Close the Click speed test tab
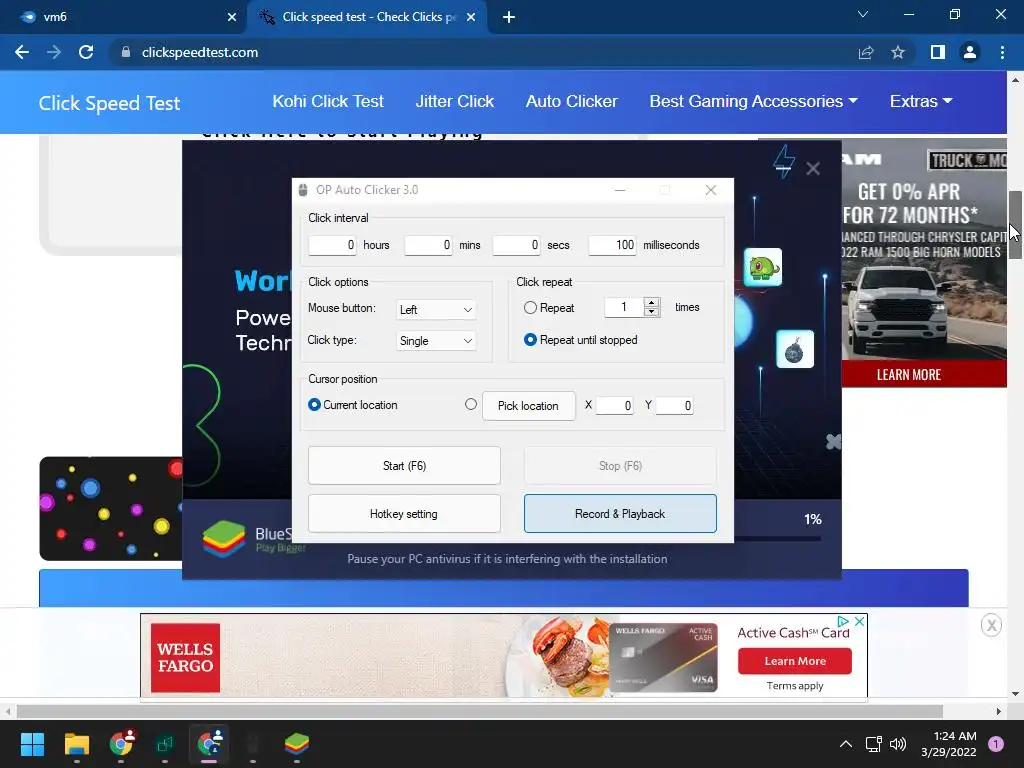Image resolution: width=1024 pixels, height=768 pixels. click(x=471, y=17)
